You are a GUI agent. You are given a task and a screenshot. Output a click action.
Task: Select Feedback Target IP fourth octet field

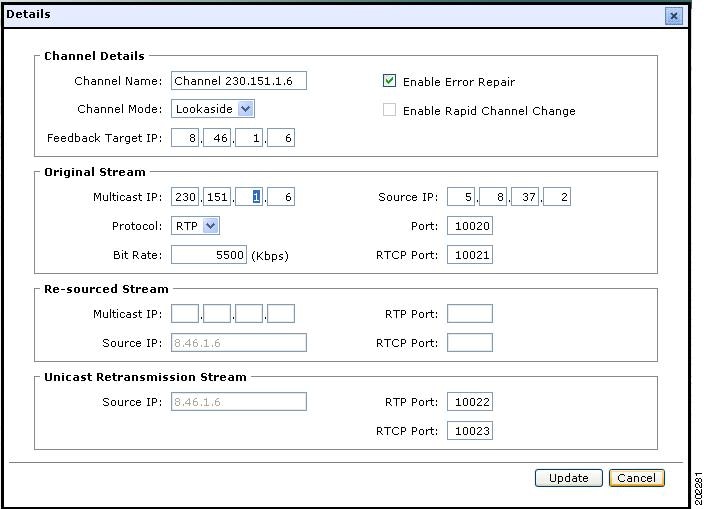281,138
